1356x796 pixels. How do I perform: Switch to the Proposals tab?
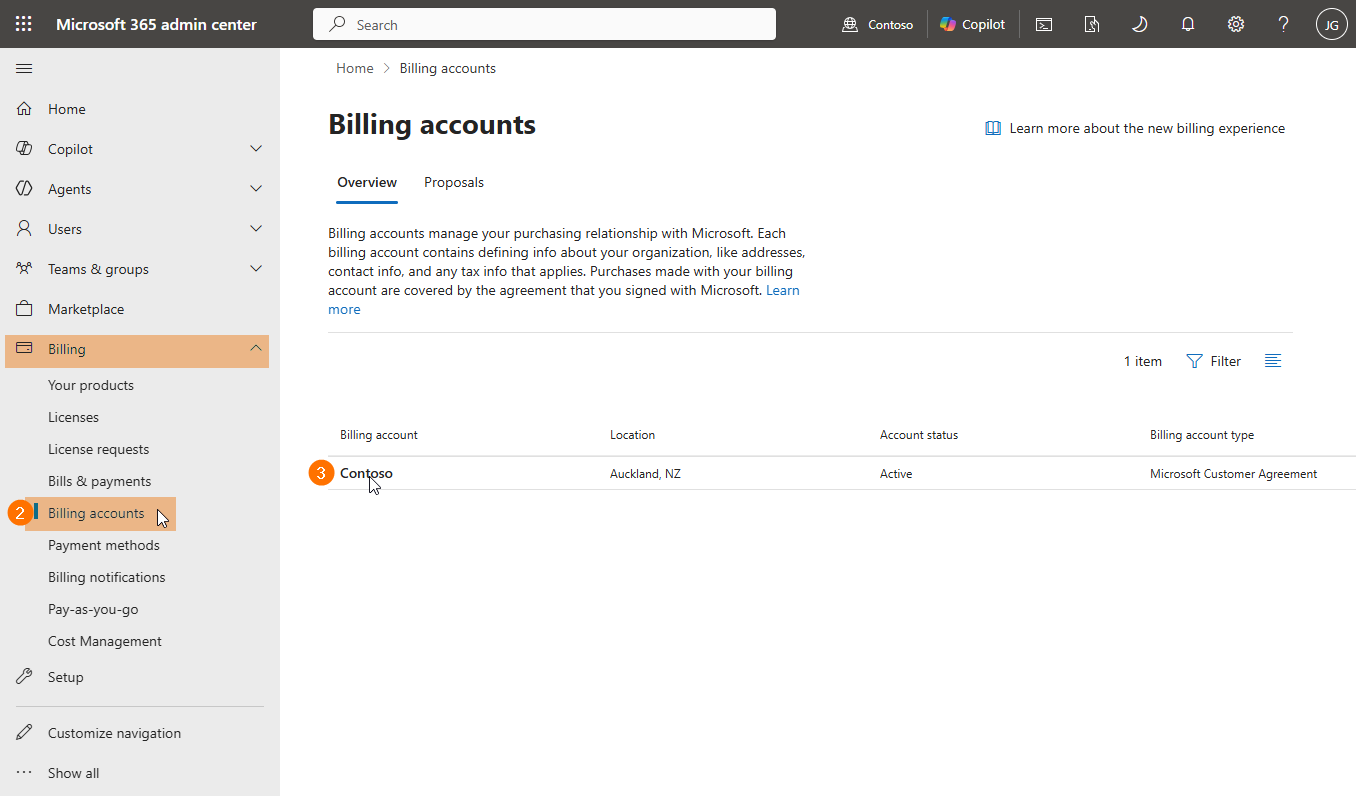454,182
